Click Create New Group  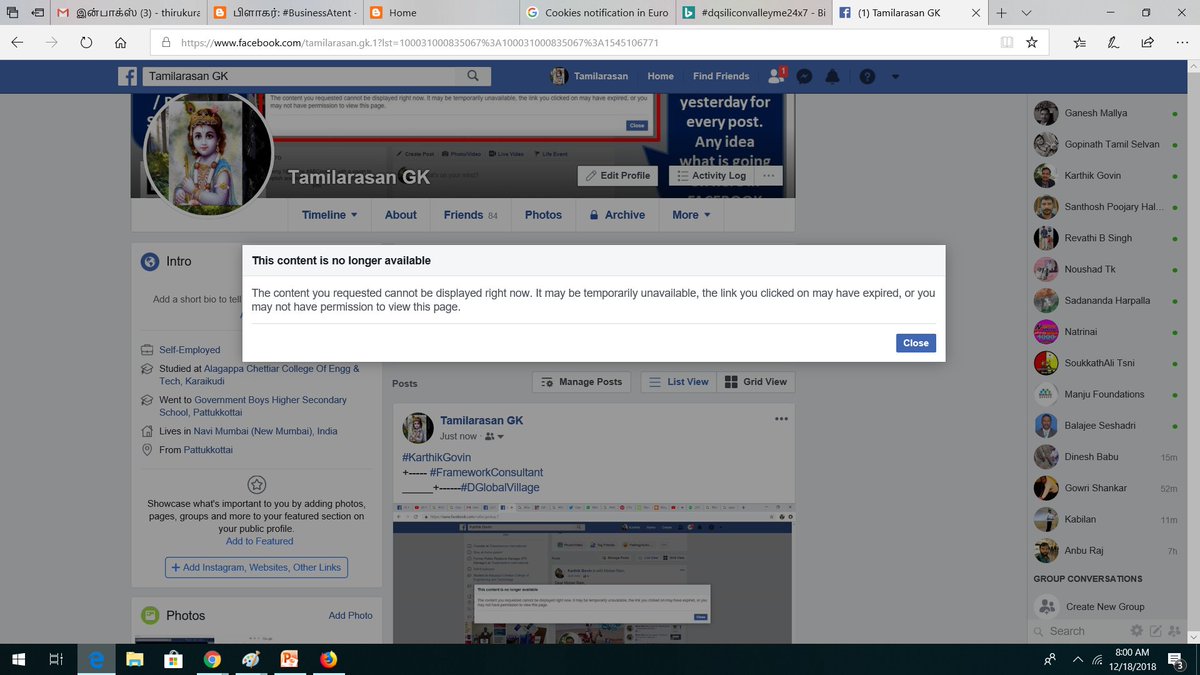click(x=1105, y=607)
